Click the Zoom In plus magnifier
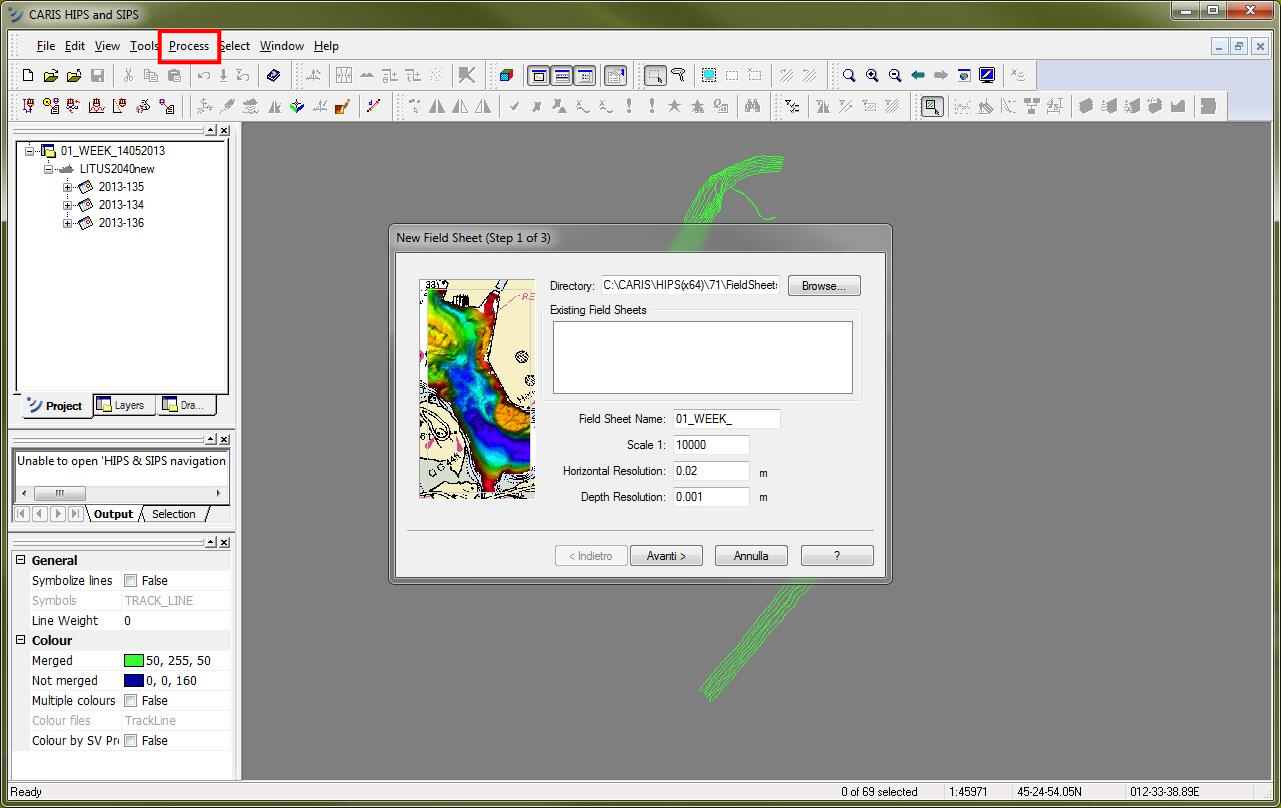Screen dimensions: 1281x808 click(x=872, y=75)
